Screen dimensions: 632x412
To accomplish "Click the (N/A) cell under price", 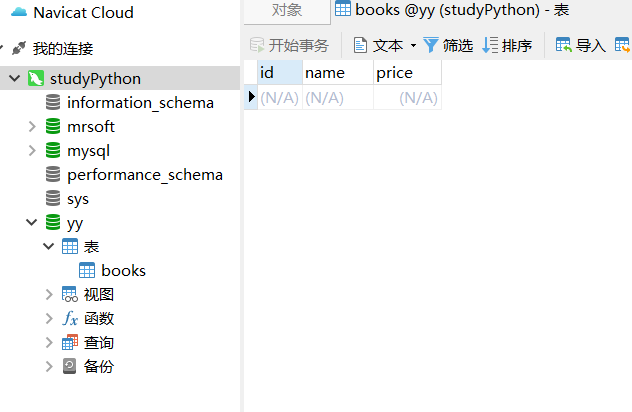I will pyautogui.click(x=407, y=98).
